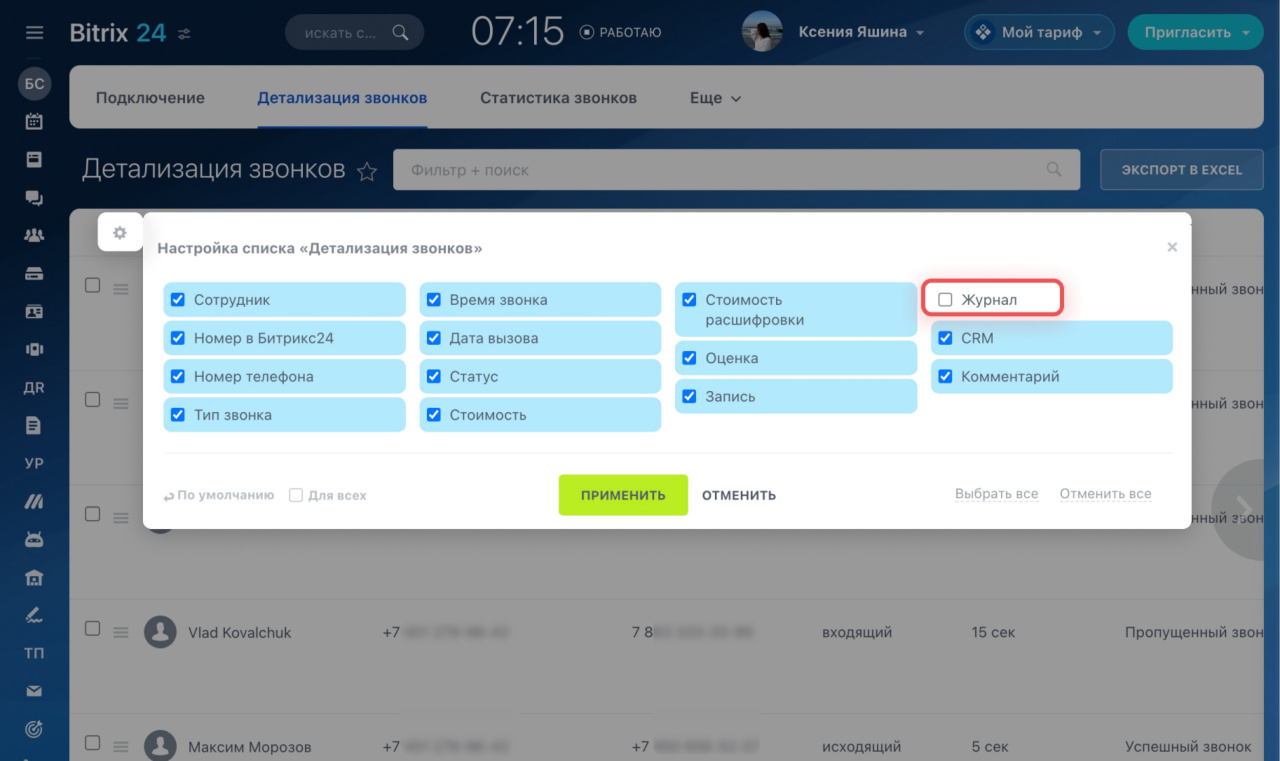This screenshot has height=761, width=1280.
Task: Uncheck the Время звонка checkbox
Action: [x=433, y=299]
